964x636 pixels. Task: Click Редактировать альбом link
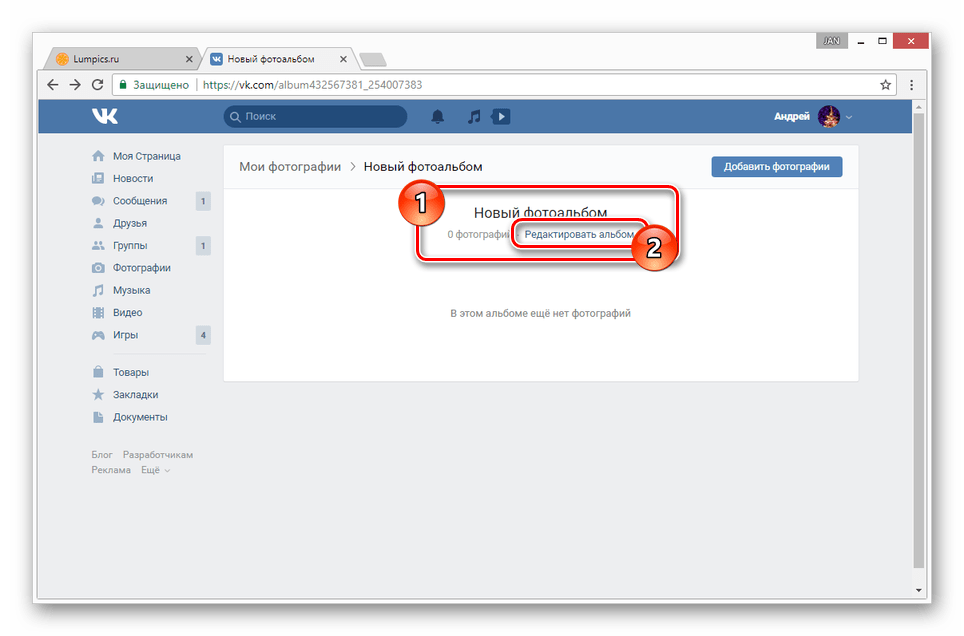pyautogui.click(x=579, y=234)
